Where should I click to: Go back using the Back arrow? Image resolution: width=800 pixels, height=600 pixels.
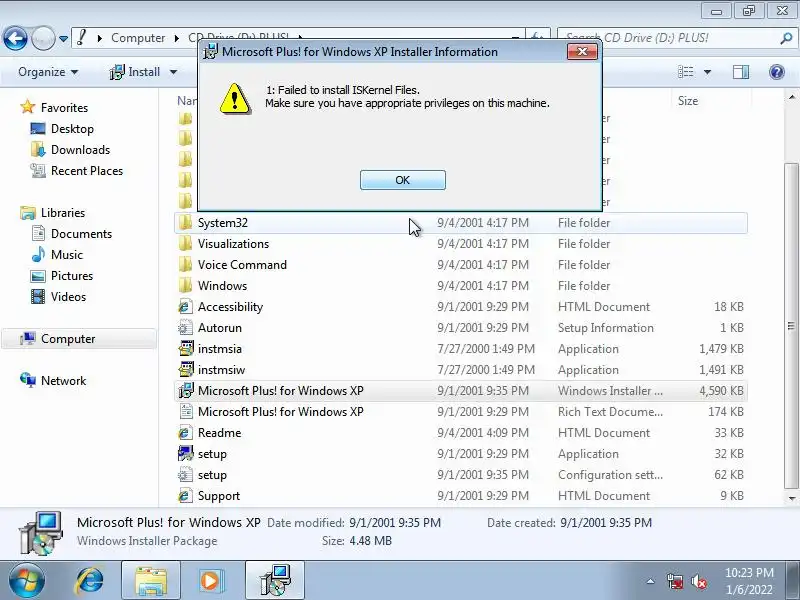point(15,38)
